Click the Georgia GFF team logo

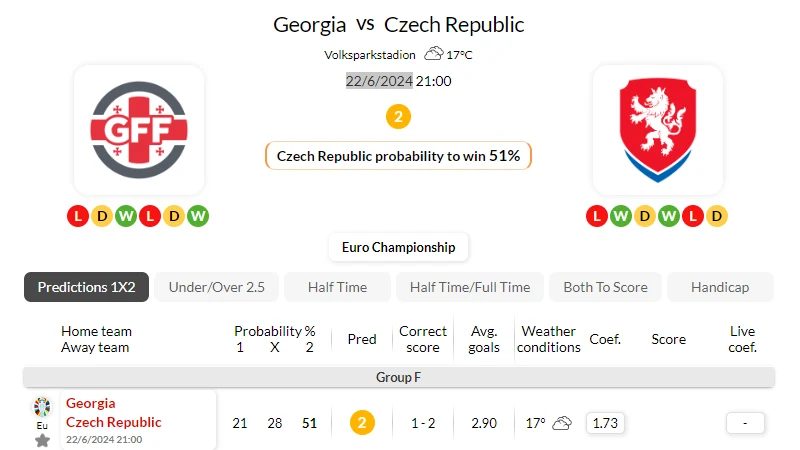(139, 130)
